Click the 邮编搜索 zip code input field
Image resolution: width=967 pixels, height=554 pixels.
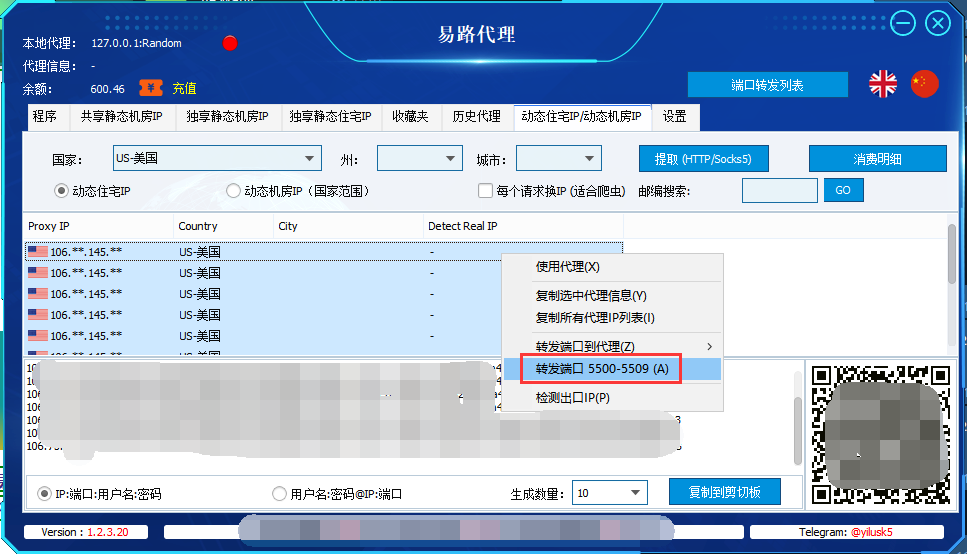pyautogui.click(x=779, y=191)
